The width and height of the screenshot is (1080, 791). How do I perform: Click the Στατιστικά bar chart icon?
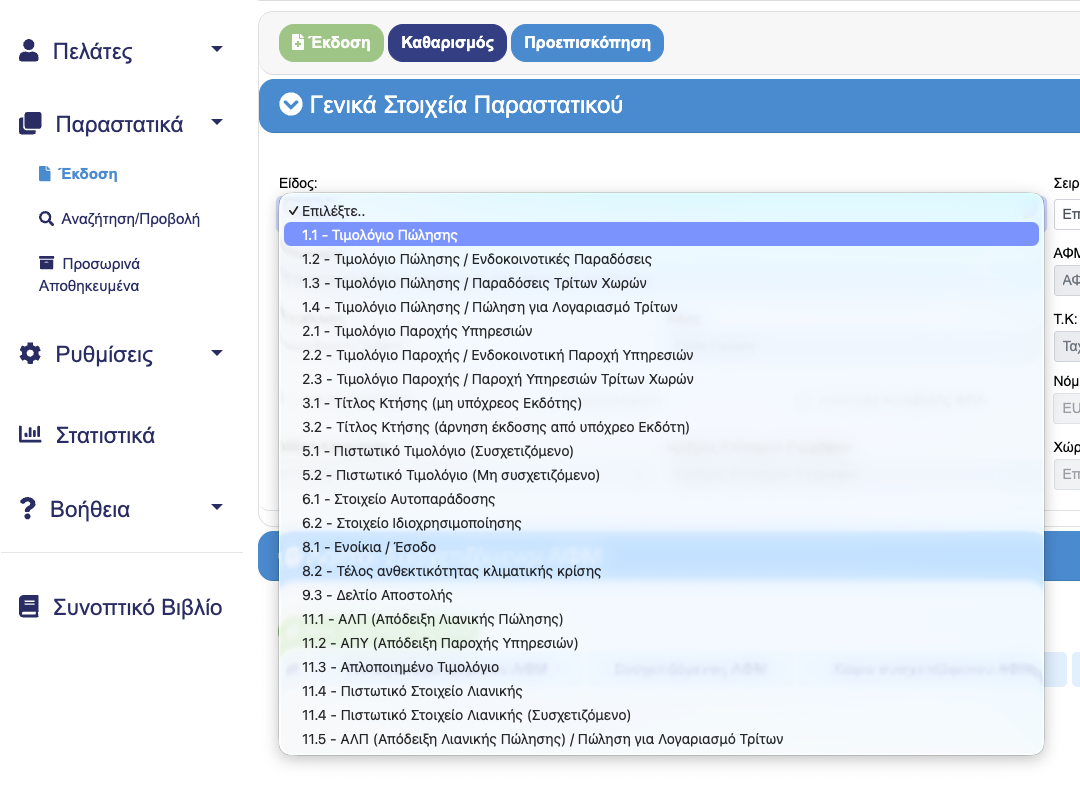point(30,435)
